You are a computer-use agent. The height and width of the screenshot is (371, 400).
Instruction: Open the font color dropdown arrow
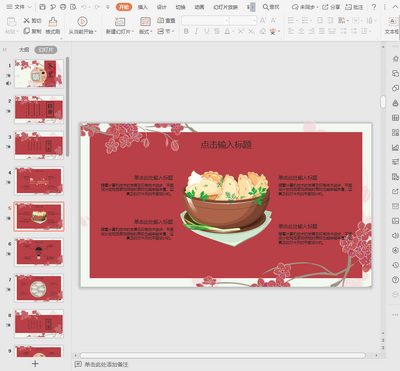click(233, 32)
